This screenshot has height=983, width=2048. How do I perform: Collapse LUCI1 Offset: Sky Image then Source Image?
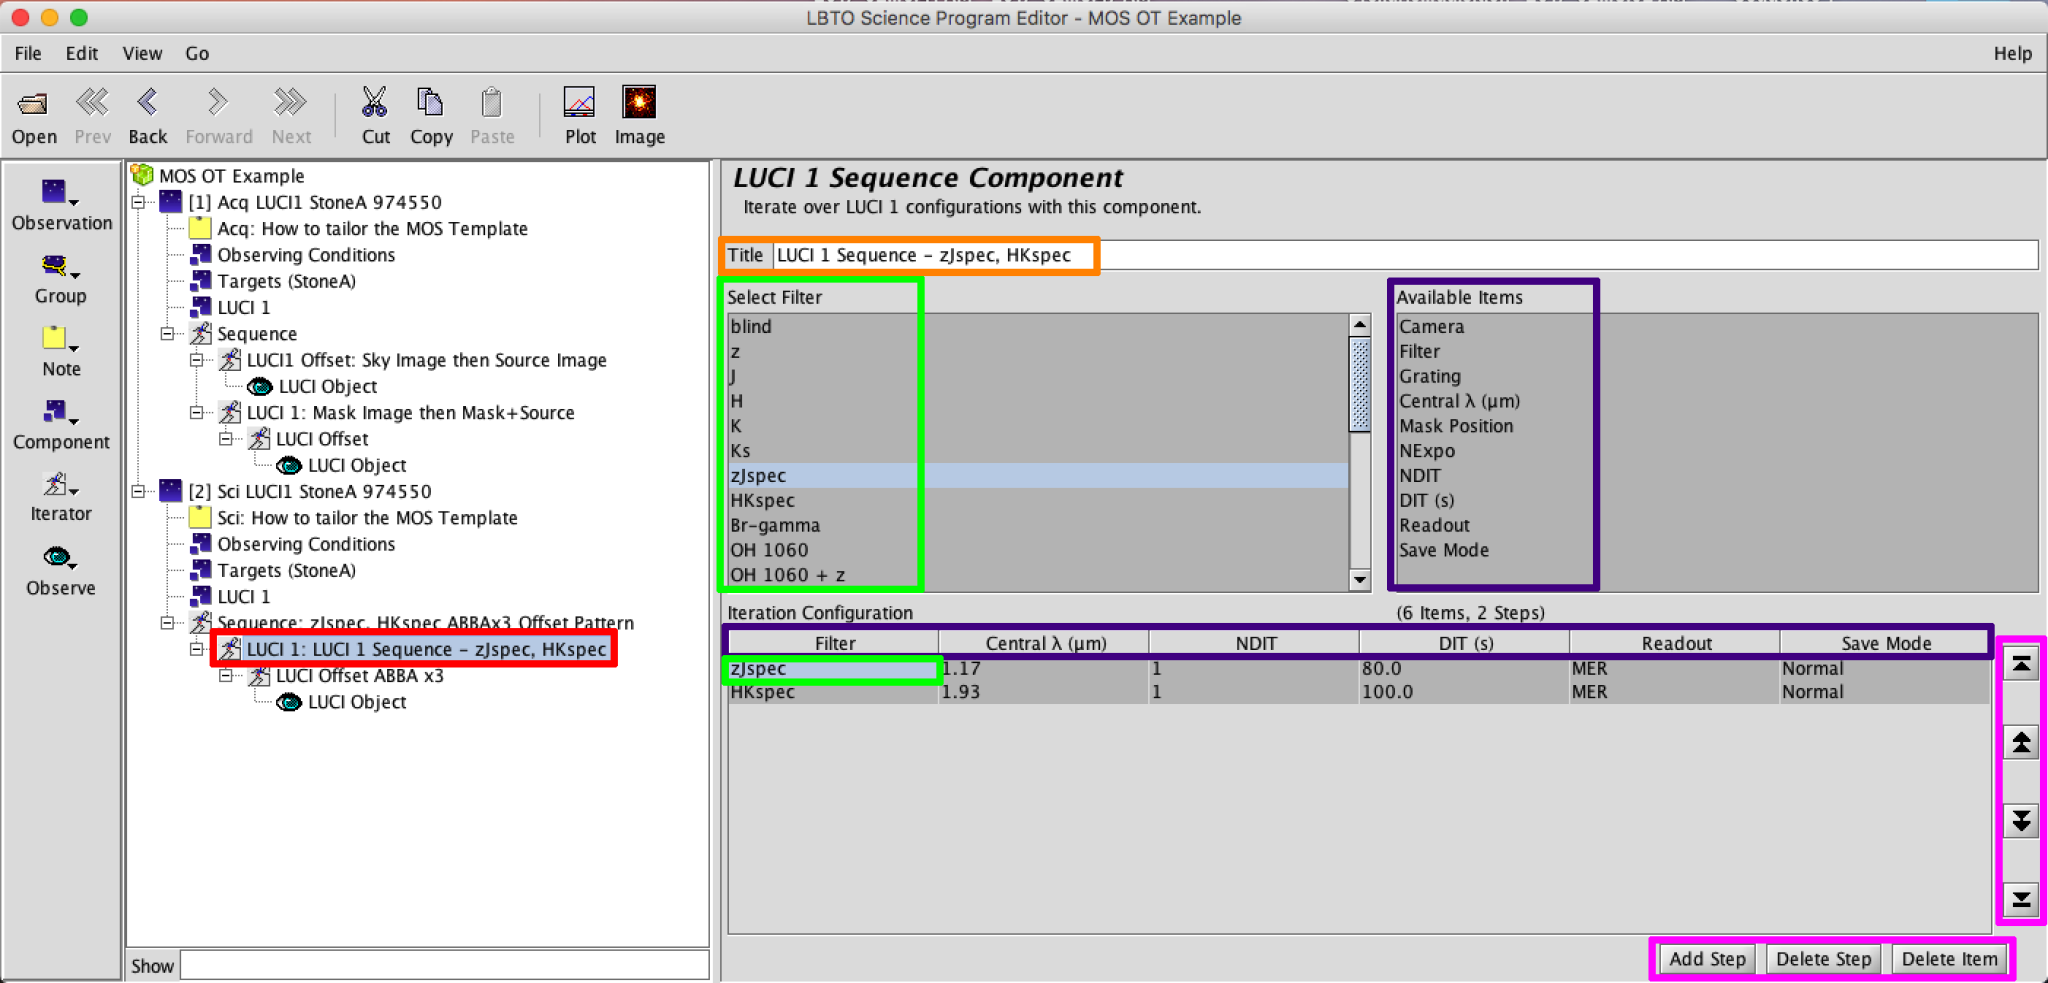197,360
